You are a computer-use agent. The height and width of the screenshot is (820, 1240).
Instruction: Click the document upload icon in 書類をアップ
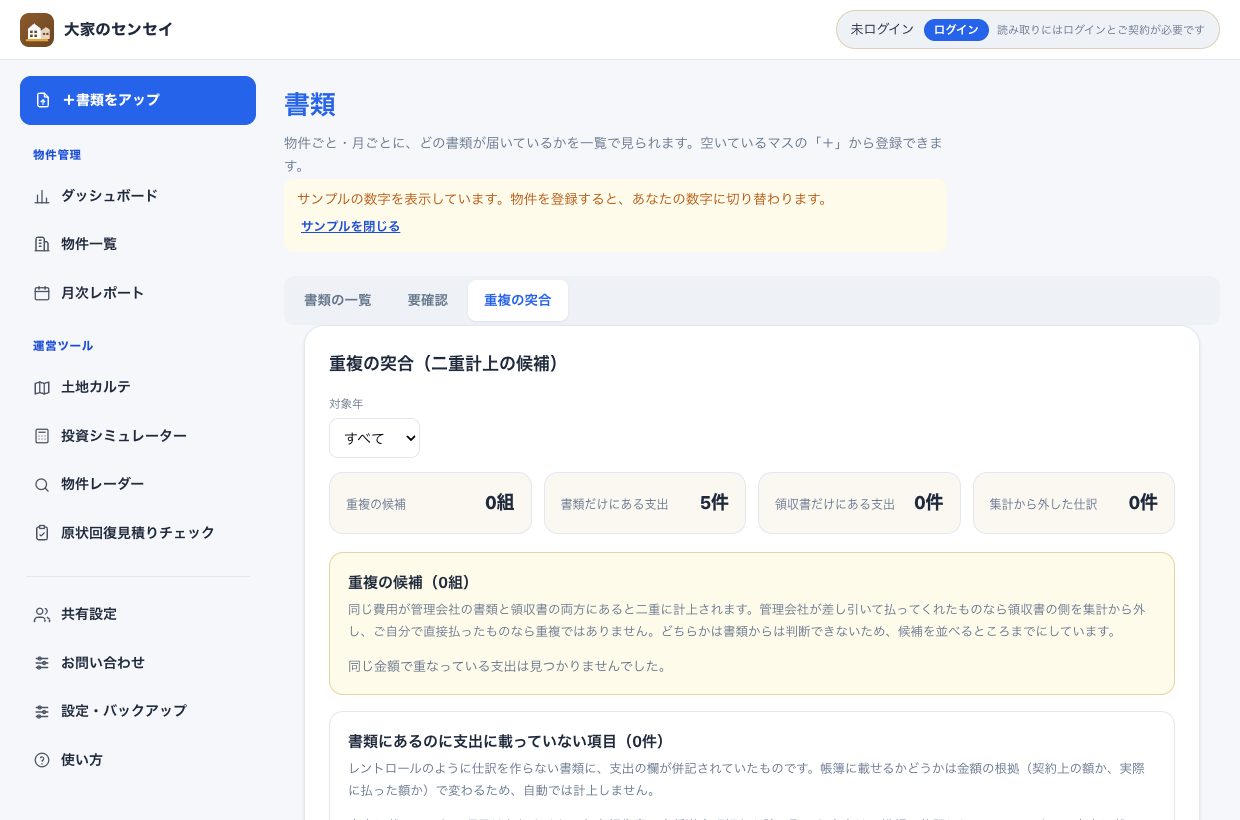43,100
